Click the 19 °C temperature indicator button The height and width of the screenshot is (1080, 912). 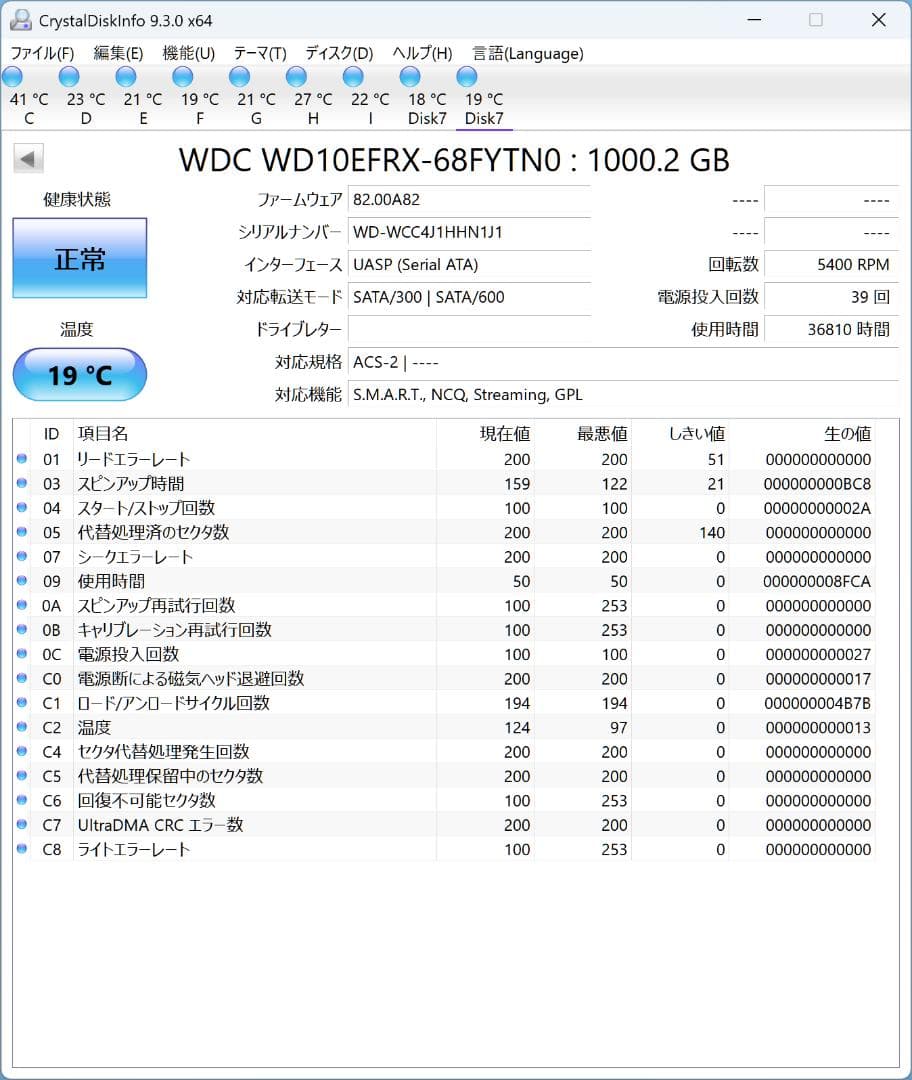[x=79, y=374]
